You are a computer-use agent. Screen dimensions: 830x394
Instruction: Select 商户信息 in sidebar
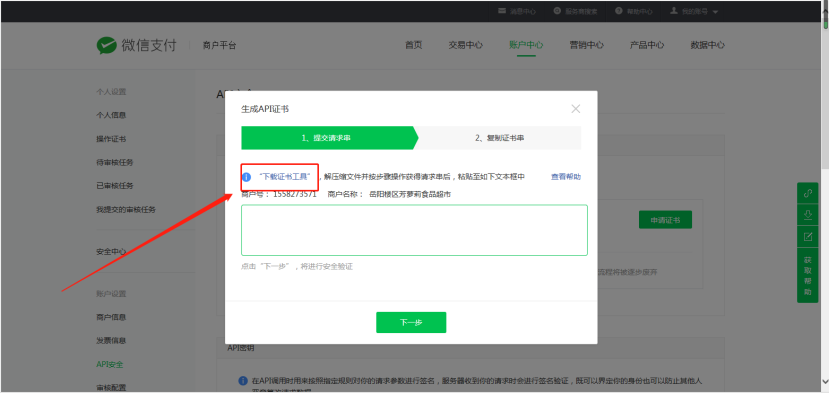tap(111, 317)
